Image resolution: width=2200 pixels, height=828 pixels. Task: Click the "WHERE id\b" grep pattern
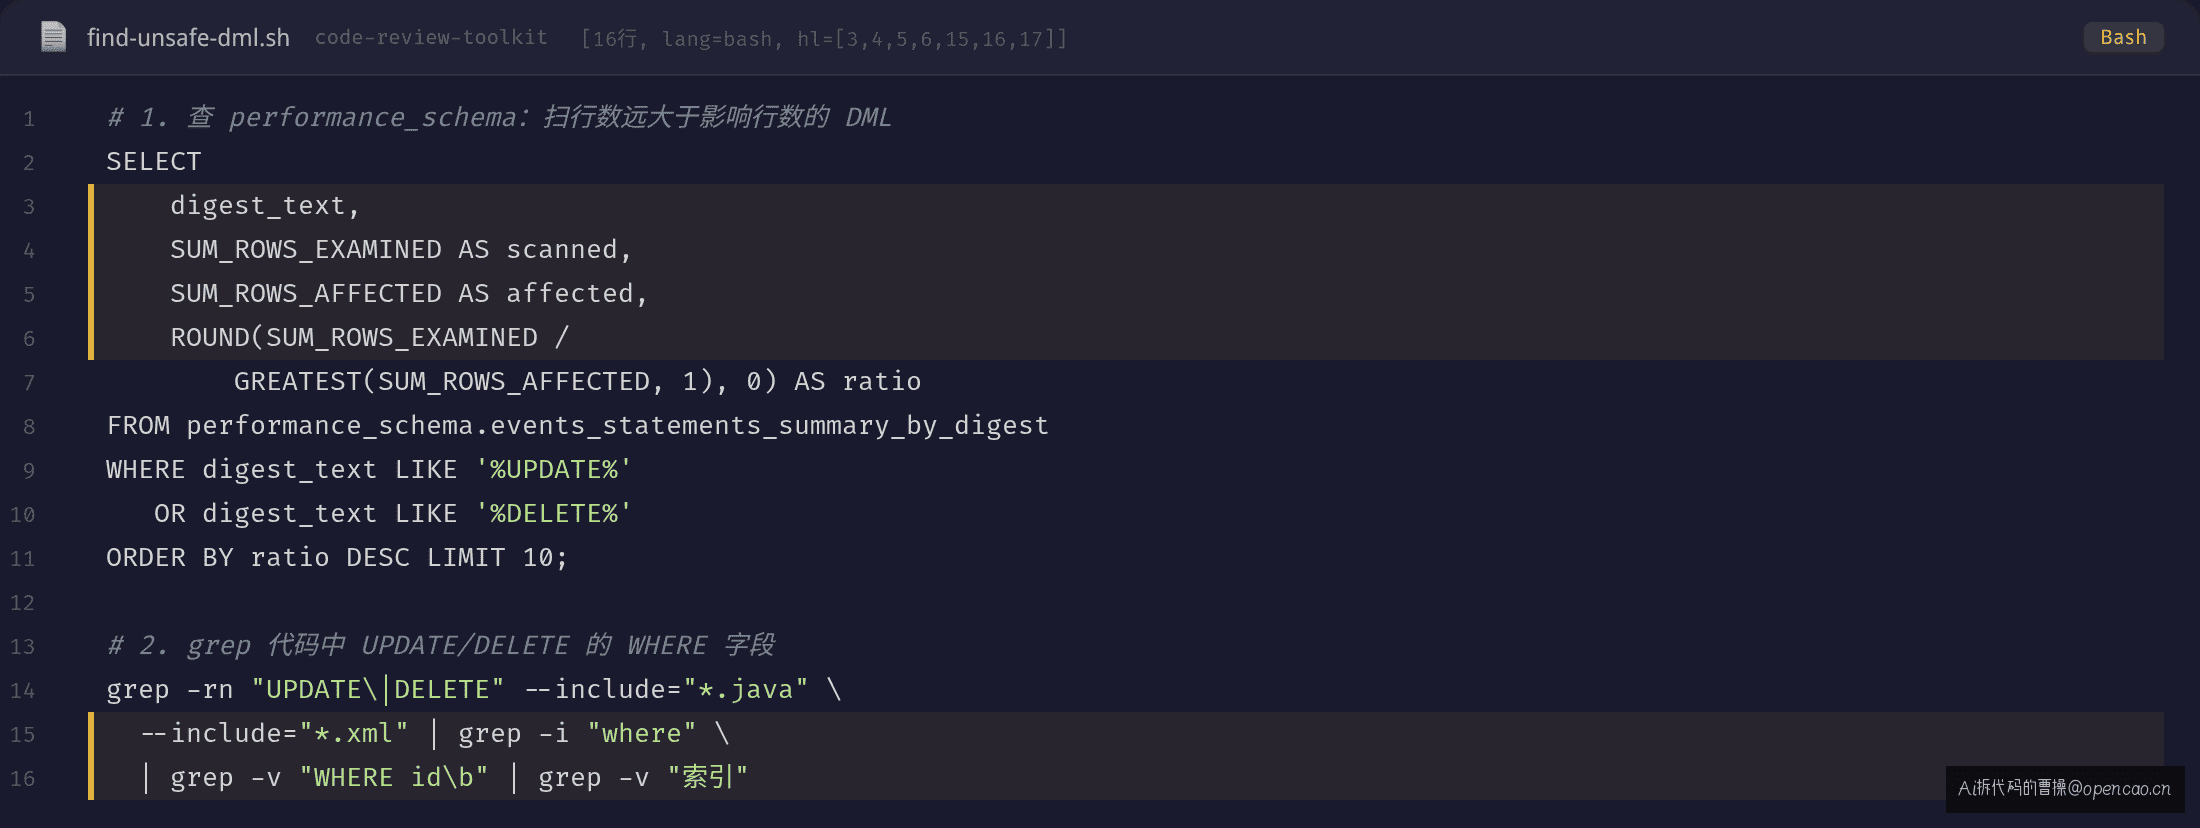(x=394, y=778)
